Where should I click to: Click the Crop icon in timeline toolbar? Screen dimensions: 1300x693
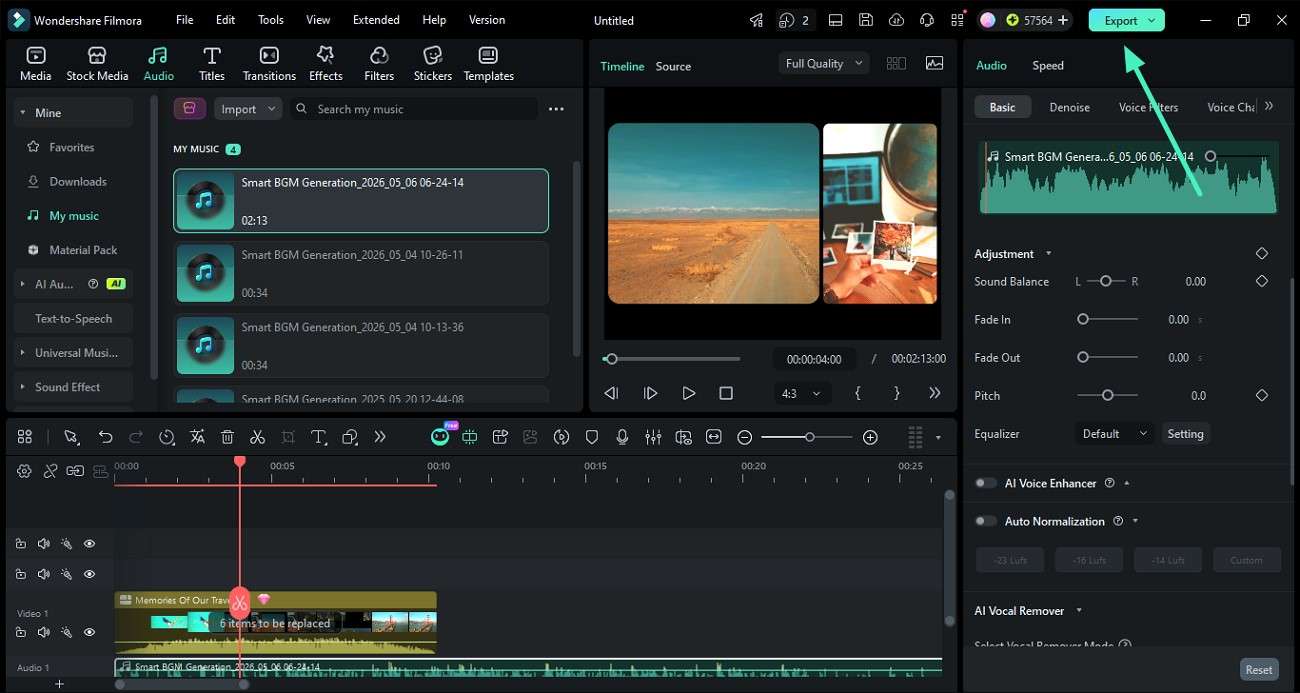tap(288, 437)
